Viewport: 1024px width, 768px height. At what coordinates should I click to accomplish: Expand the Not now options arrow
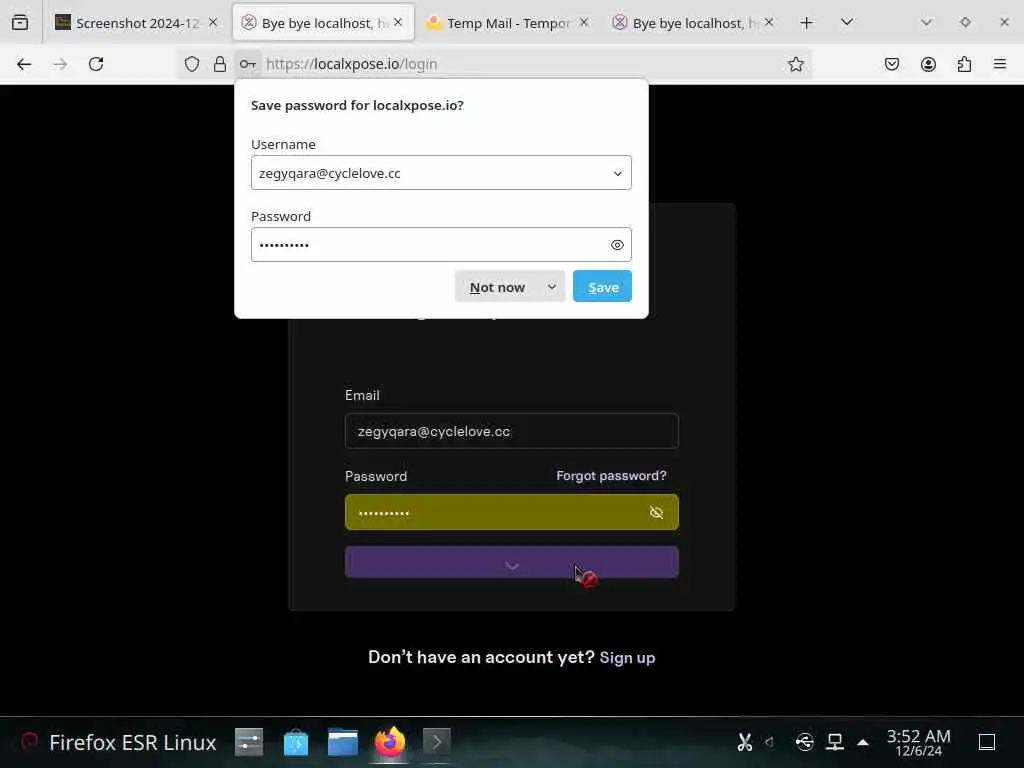(552, 287)
